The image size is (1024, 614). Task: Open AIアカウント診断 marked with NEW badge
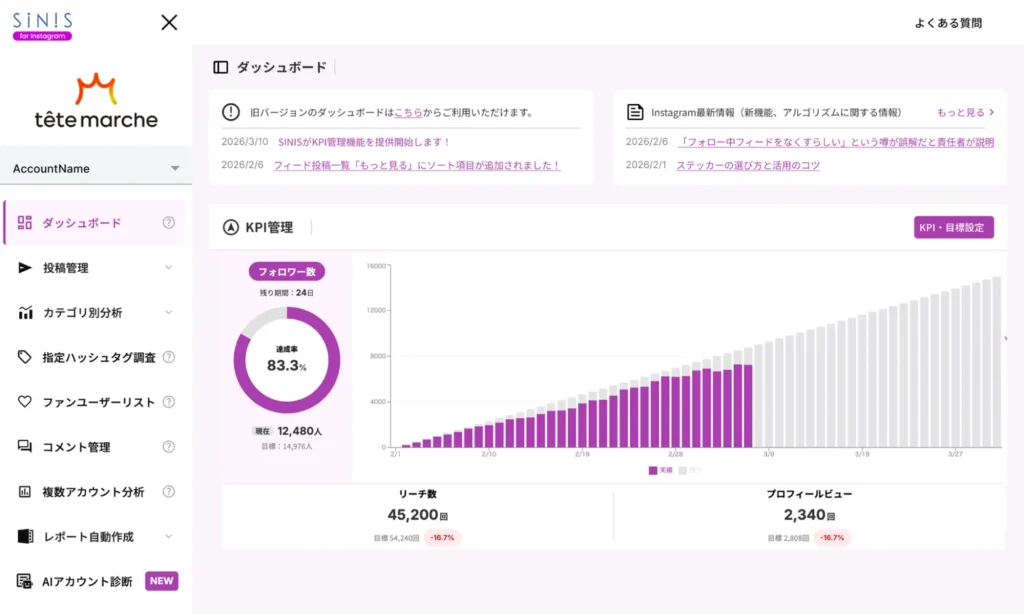point(80,580)
